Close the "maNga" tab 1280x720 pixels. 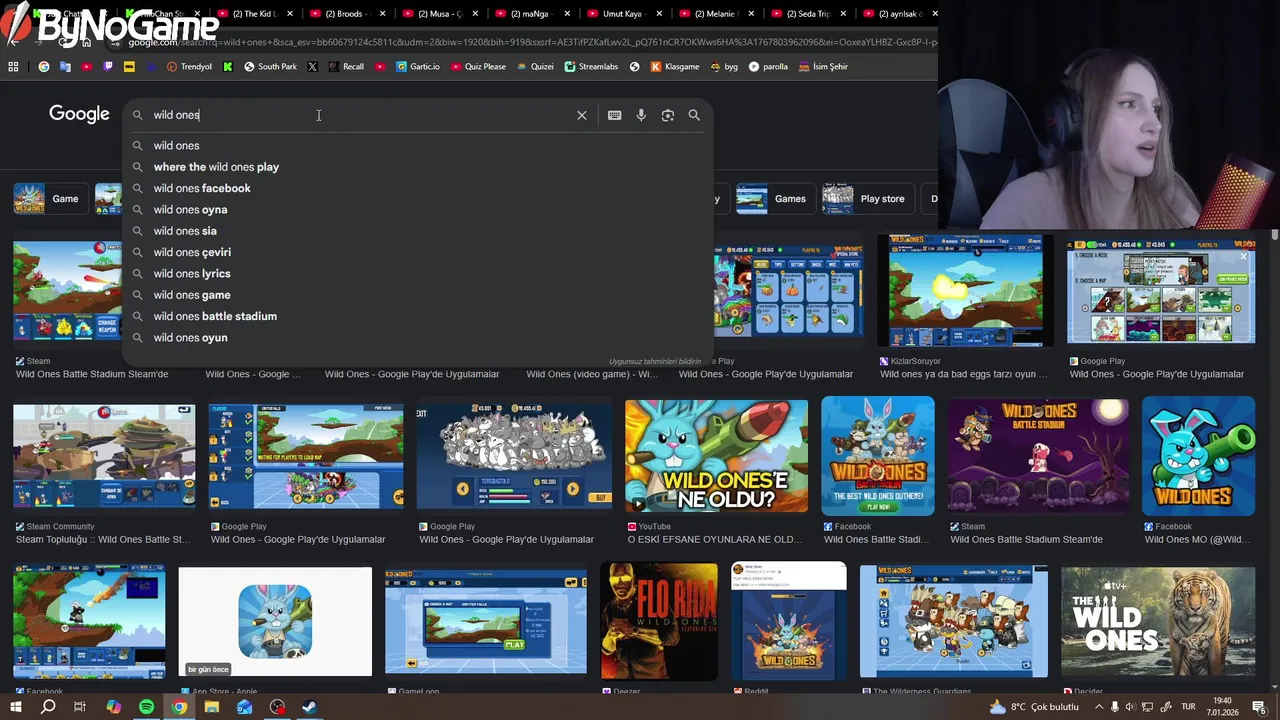(568, 14)
